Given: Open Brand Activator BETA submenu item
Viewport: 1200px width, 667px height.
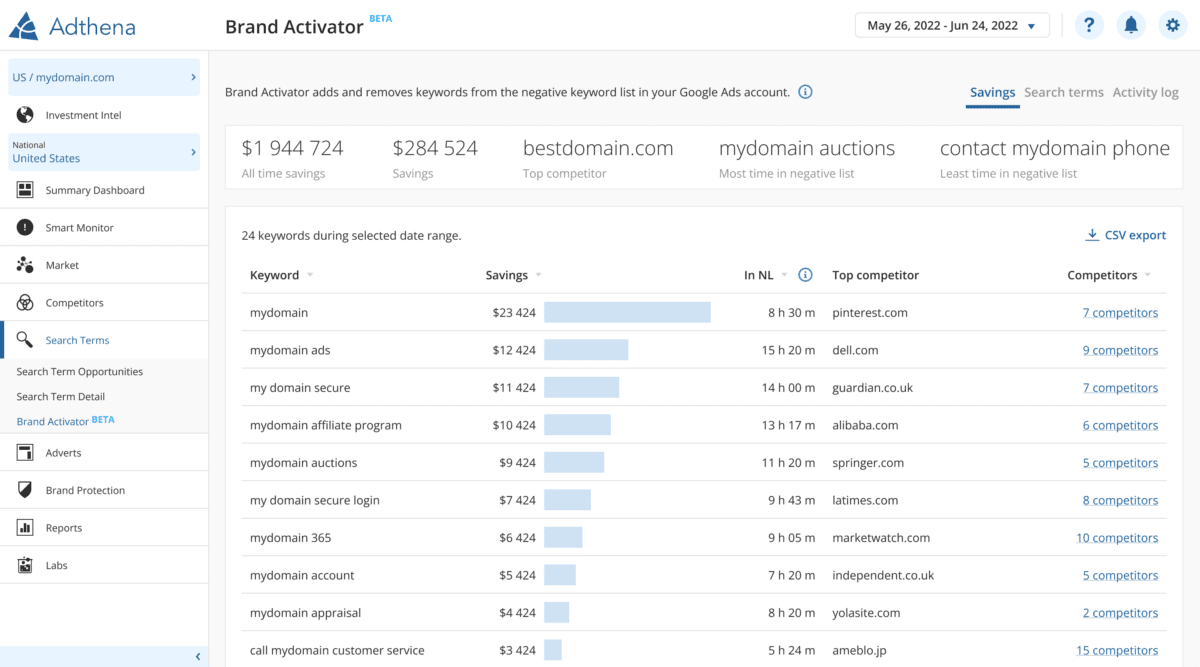Looking at the screenshot, I should click(66, 421).
